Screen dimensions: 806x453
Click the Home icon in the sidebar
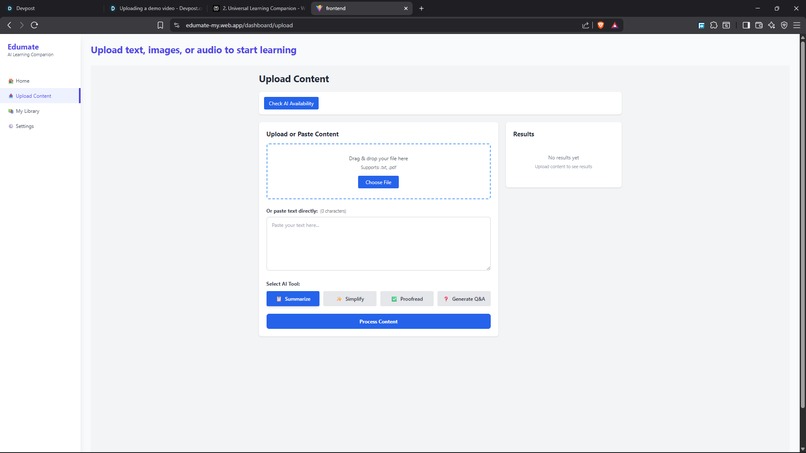pos(11,81)
